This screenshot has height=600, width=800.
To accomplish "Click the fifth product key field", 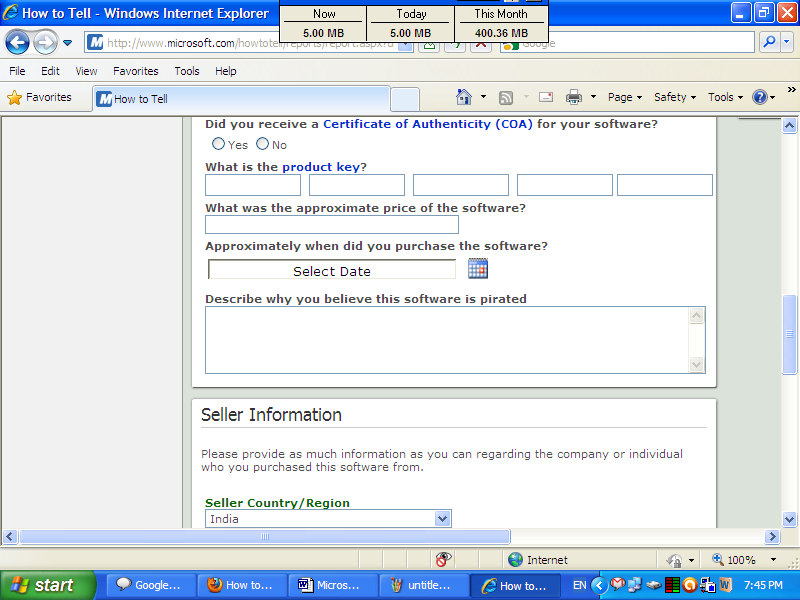I will coord(665,185).
